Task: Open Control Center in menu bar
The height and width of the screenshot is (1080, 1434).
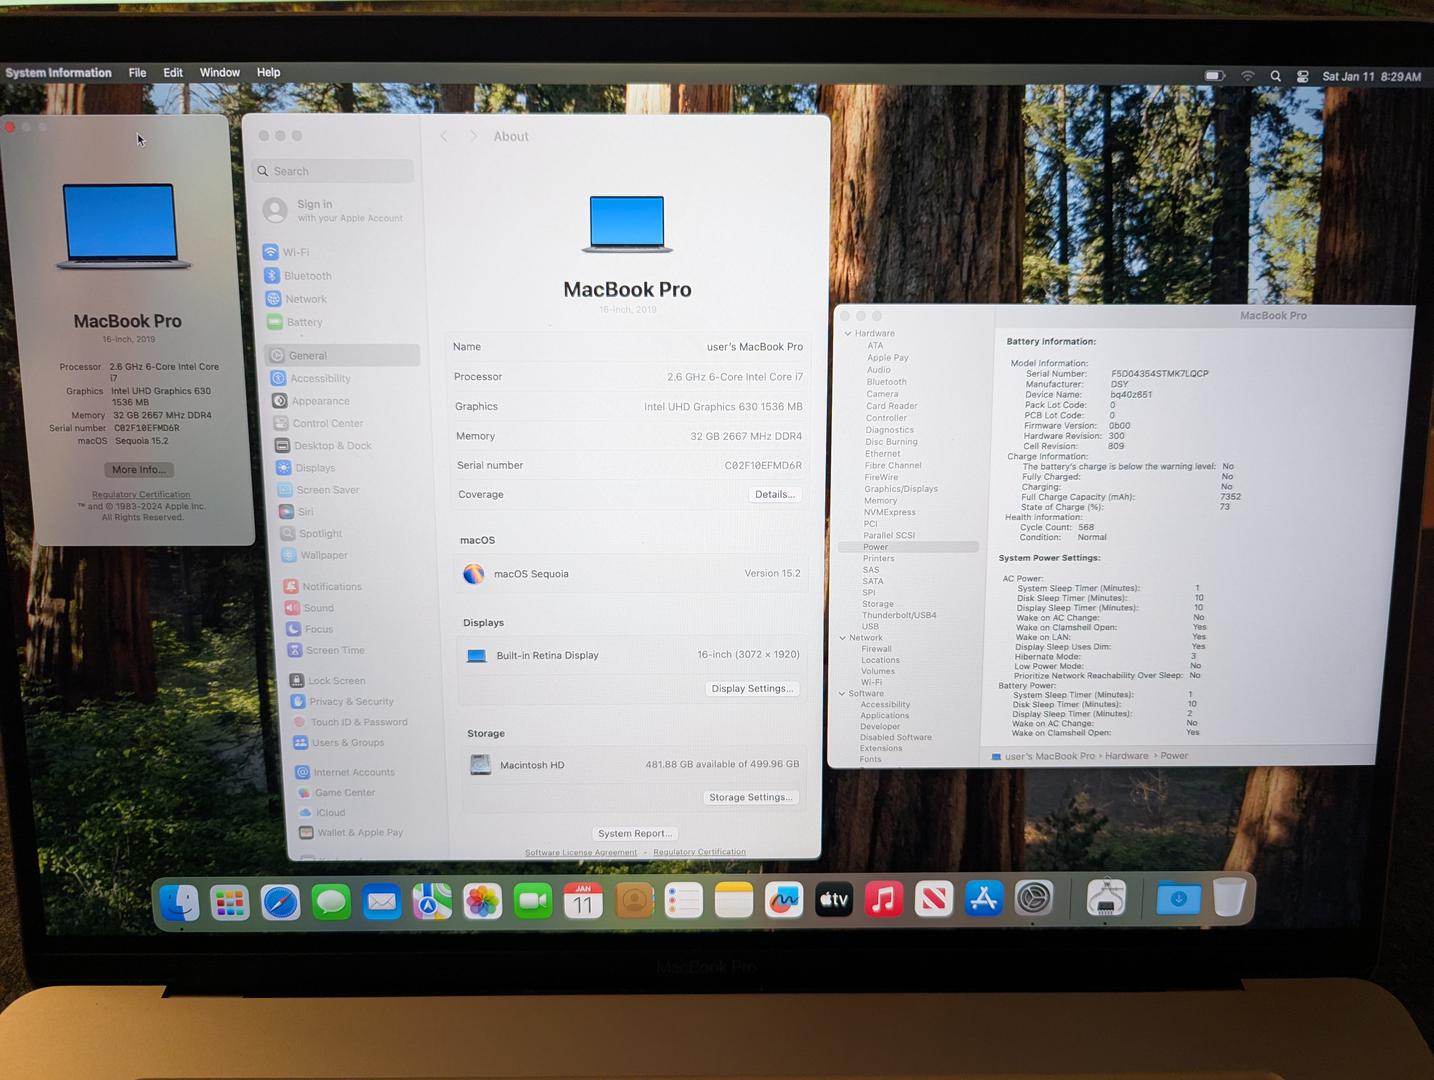Action: (1302, 76)
